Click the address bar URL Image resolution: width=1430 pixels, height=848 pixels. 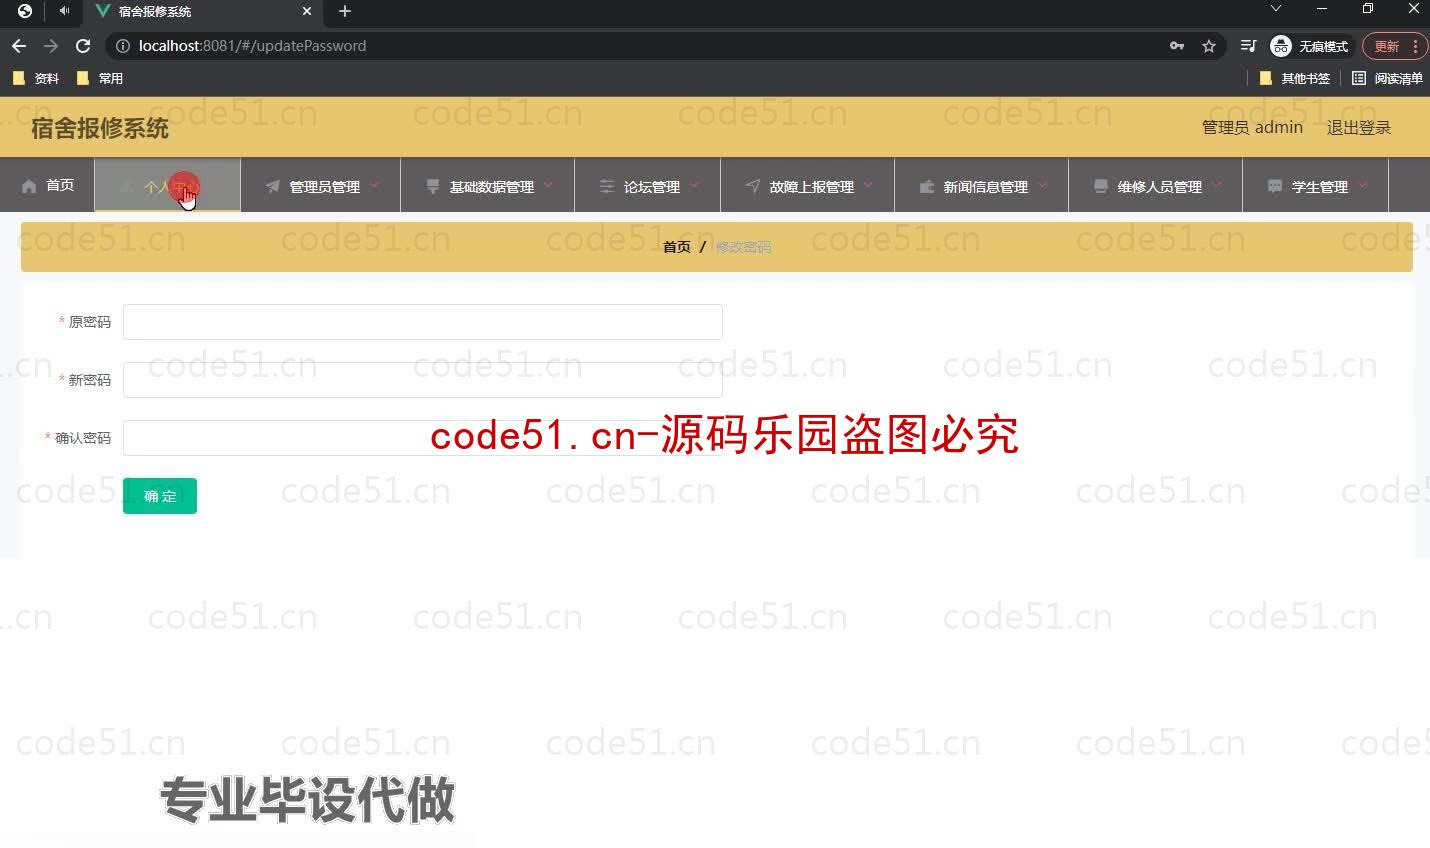252,46
